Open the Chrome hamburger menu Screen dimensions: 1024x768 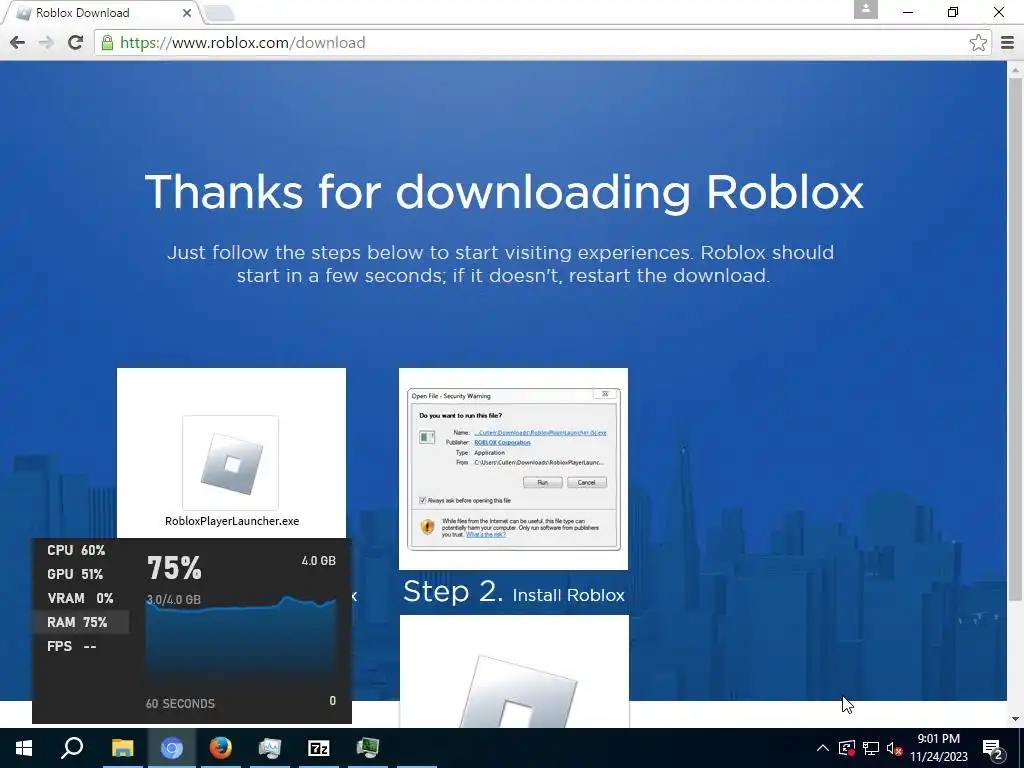coord(1007,43)
